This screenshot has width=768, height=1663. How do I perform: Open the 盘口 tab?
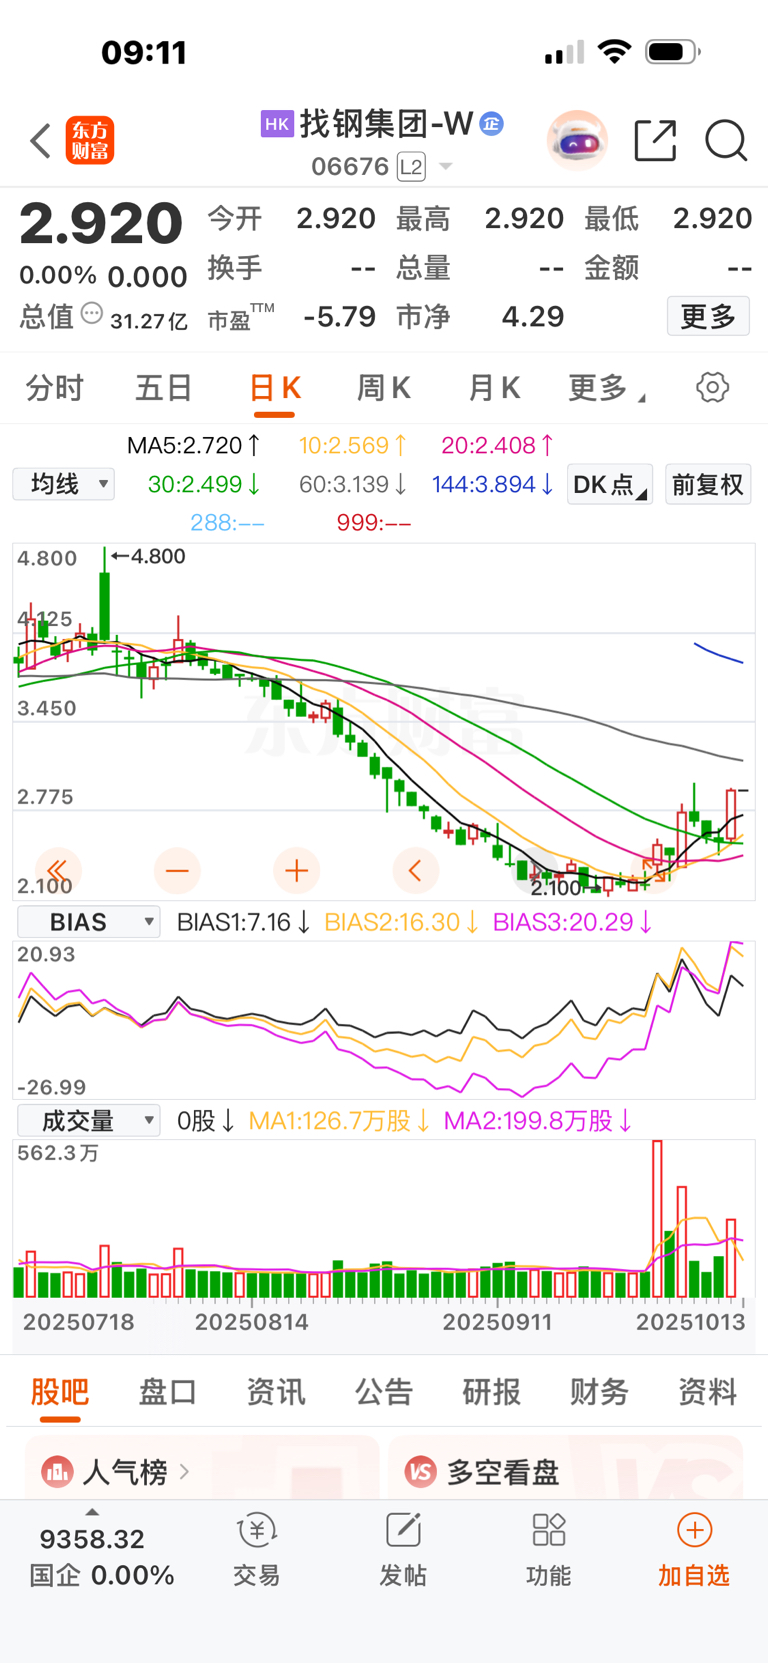(x=168, y=1391)
